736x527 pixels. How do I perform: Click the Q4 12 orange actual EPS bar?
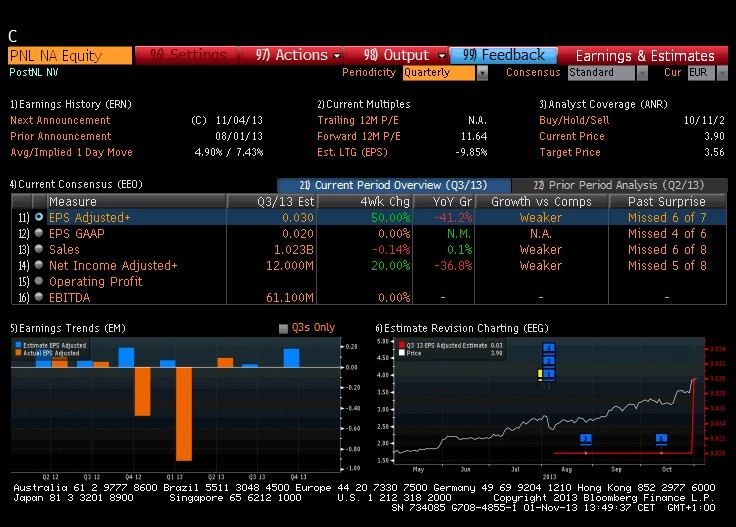(142, 391)
